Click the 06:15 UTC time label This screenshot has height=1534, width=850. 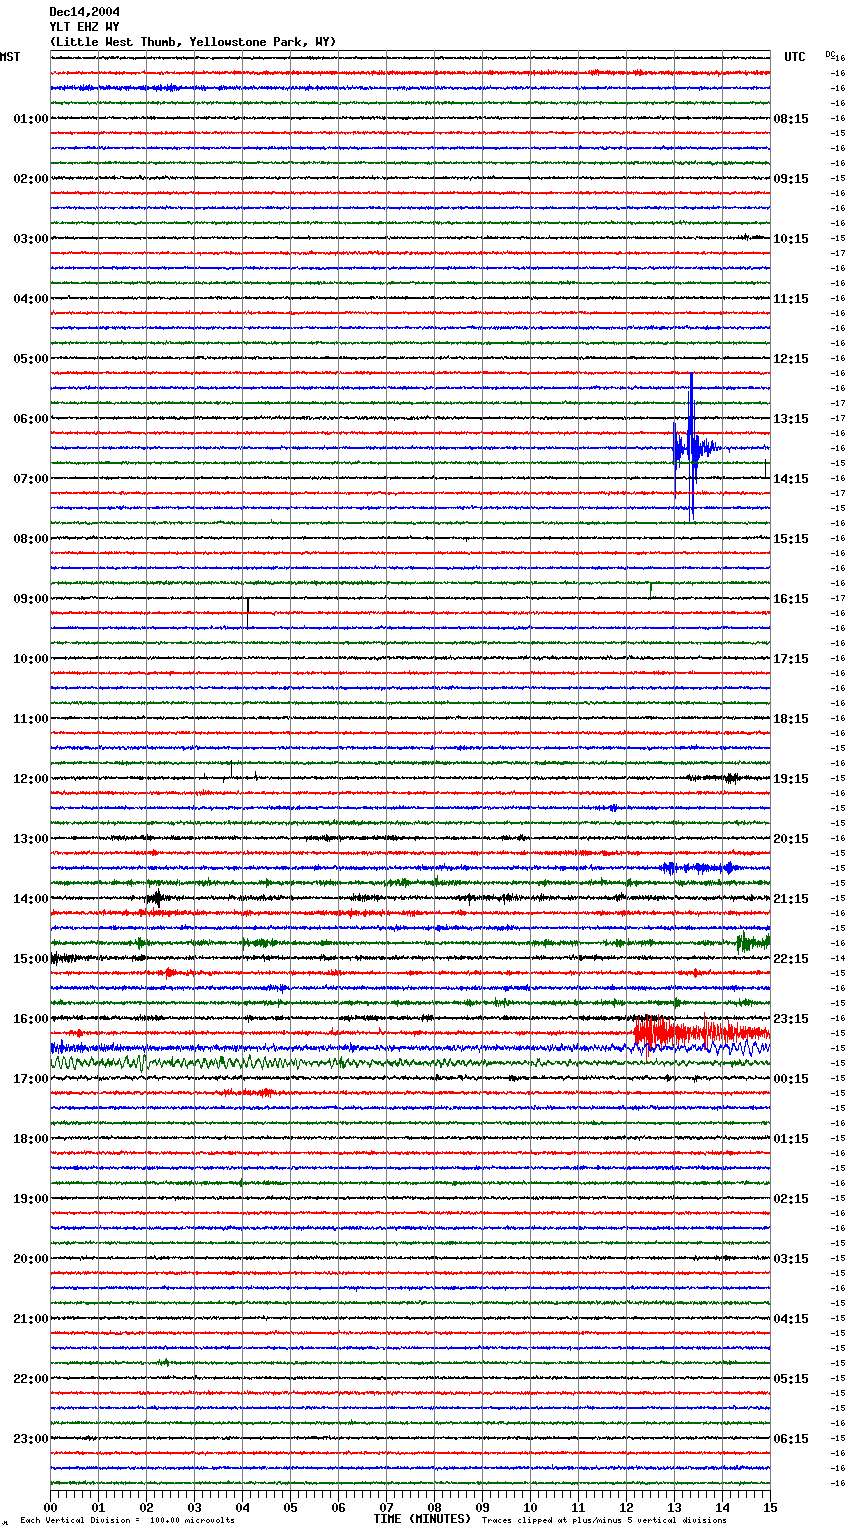click(x=791, y=1439)
